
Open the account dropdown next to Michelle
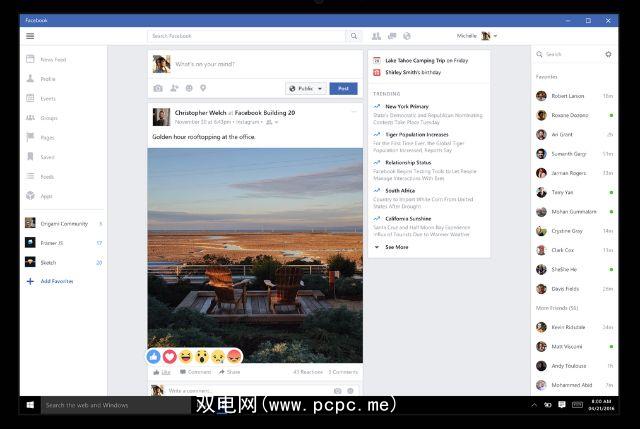tap(496, 36)
